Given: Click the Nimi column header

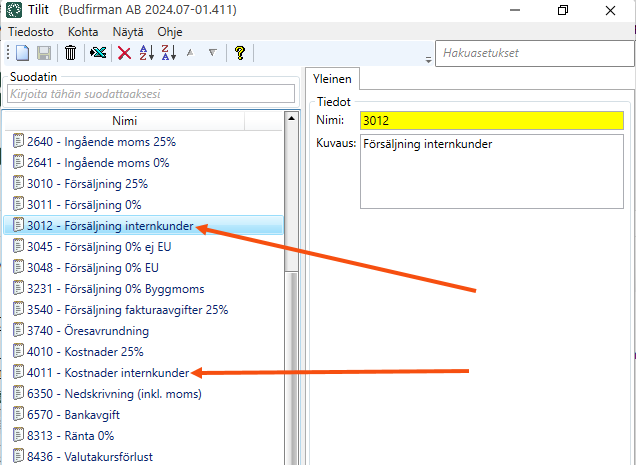Looking at the screenshot, I should 125,120.
